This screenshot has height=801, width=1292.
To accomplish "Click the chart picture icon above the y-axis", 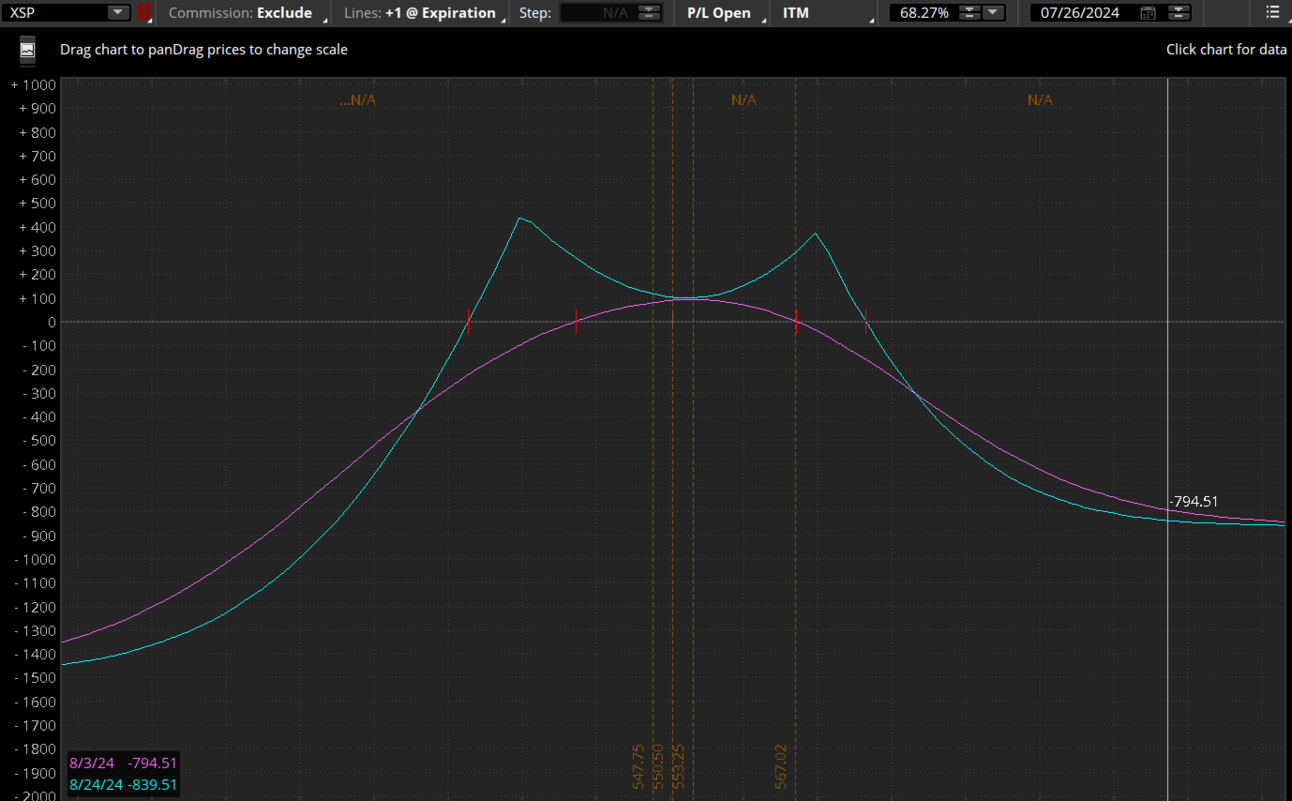I will [x=27, y=50].
